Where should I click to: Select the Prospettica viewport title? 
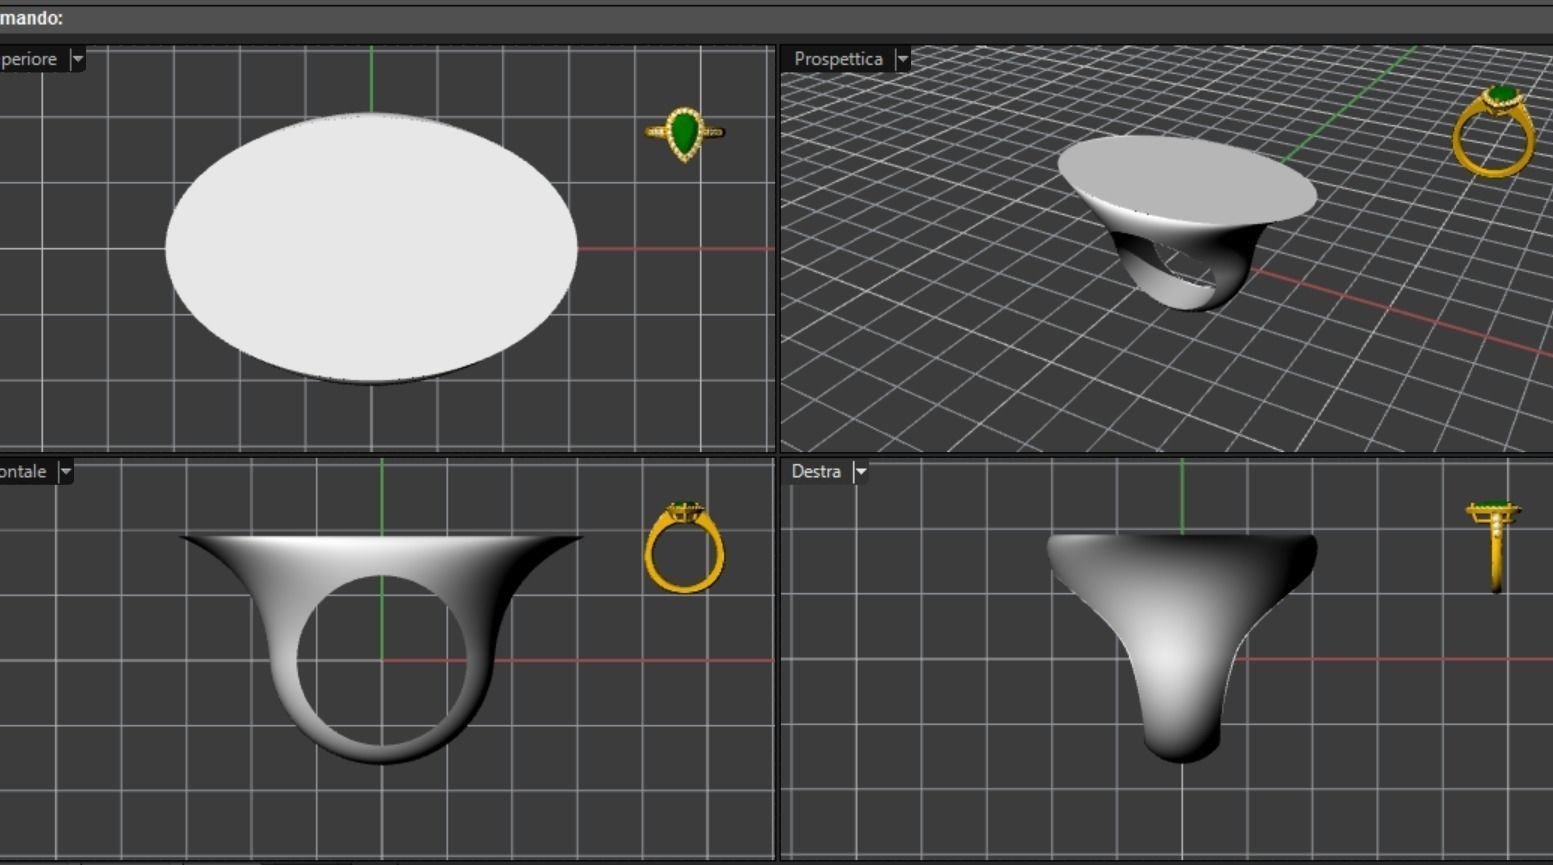(x=838, y=59)
